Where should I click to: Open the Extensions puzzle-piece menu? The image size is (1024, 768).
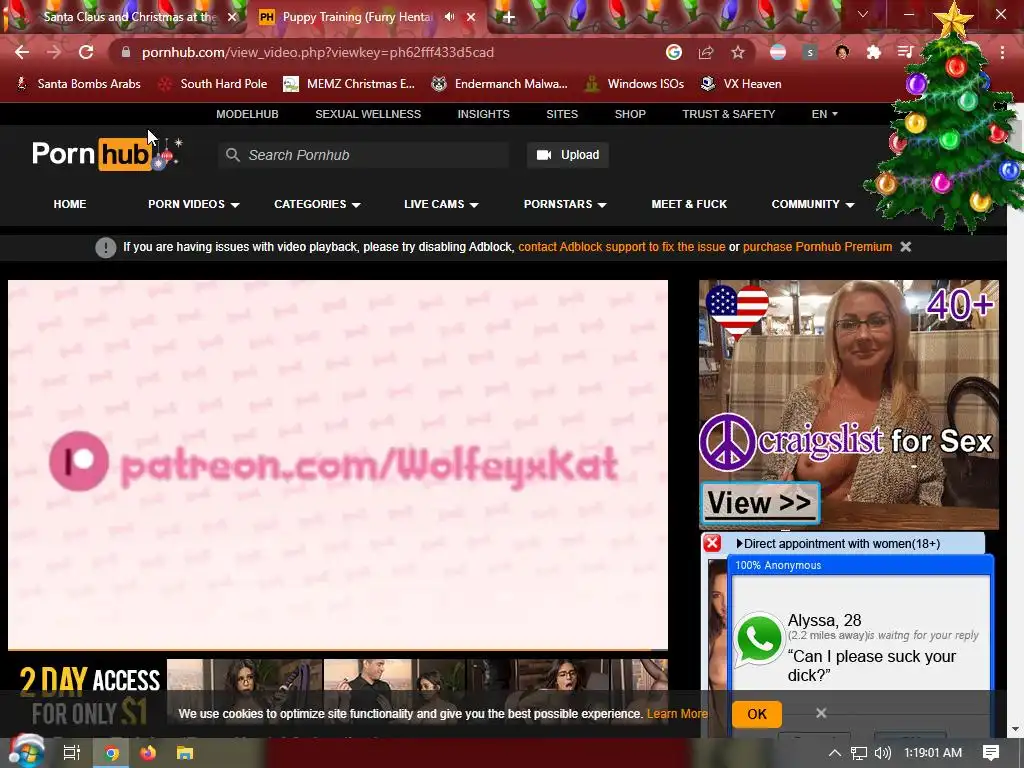point(874,52)
